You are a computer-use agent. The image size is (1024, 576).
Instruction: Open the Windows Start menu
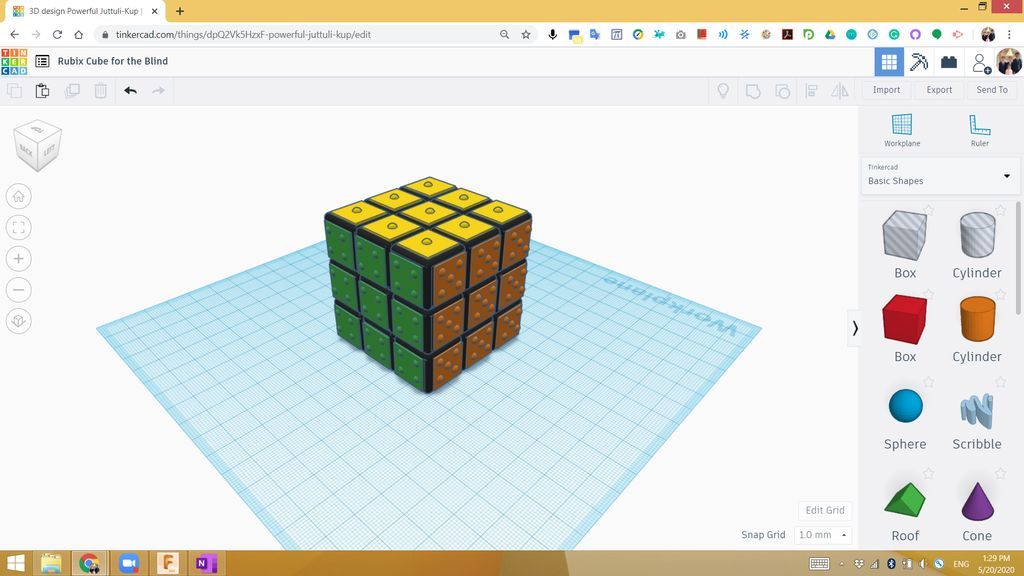(15, 563)
